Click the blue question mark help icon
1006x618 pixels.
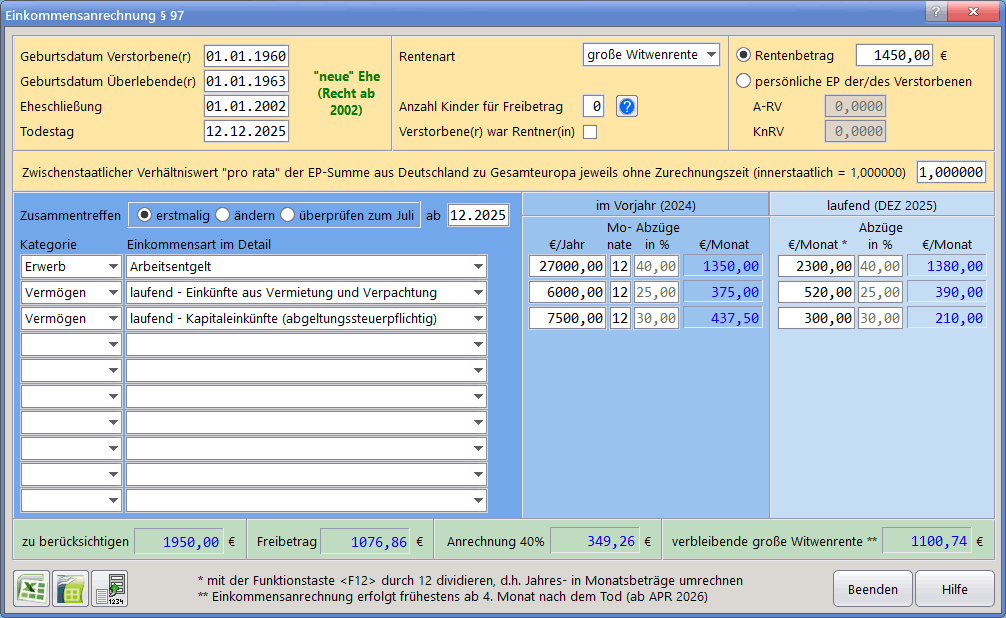pyautogui.click(x=627, y=107)
